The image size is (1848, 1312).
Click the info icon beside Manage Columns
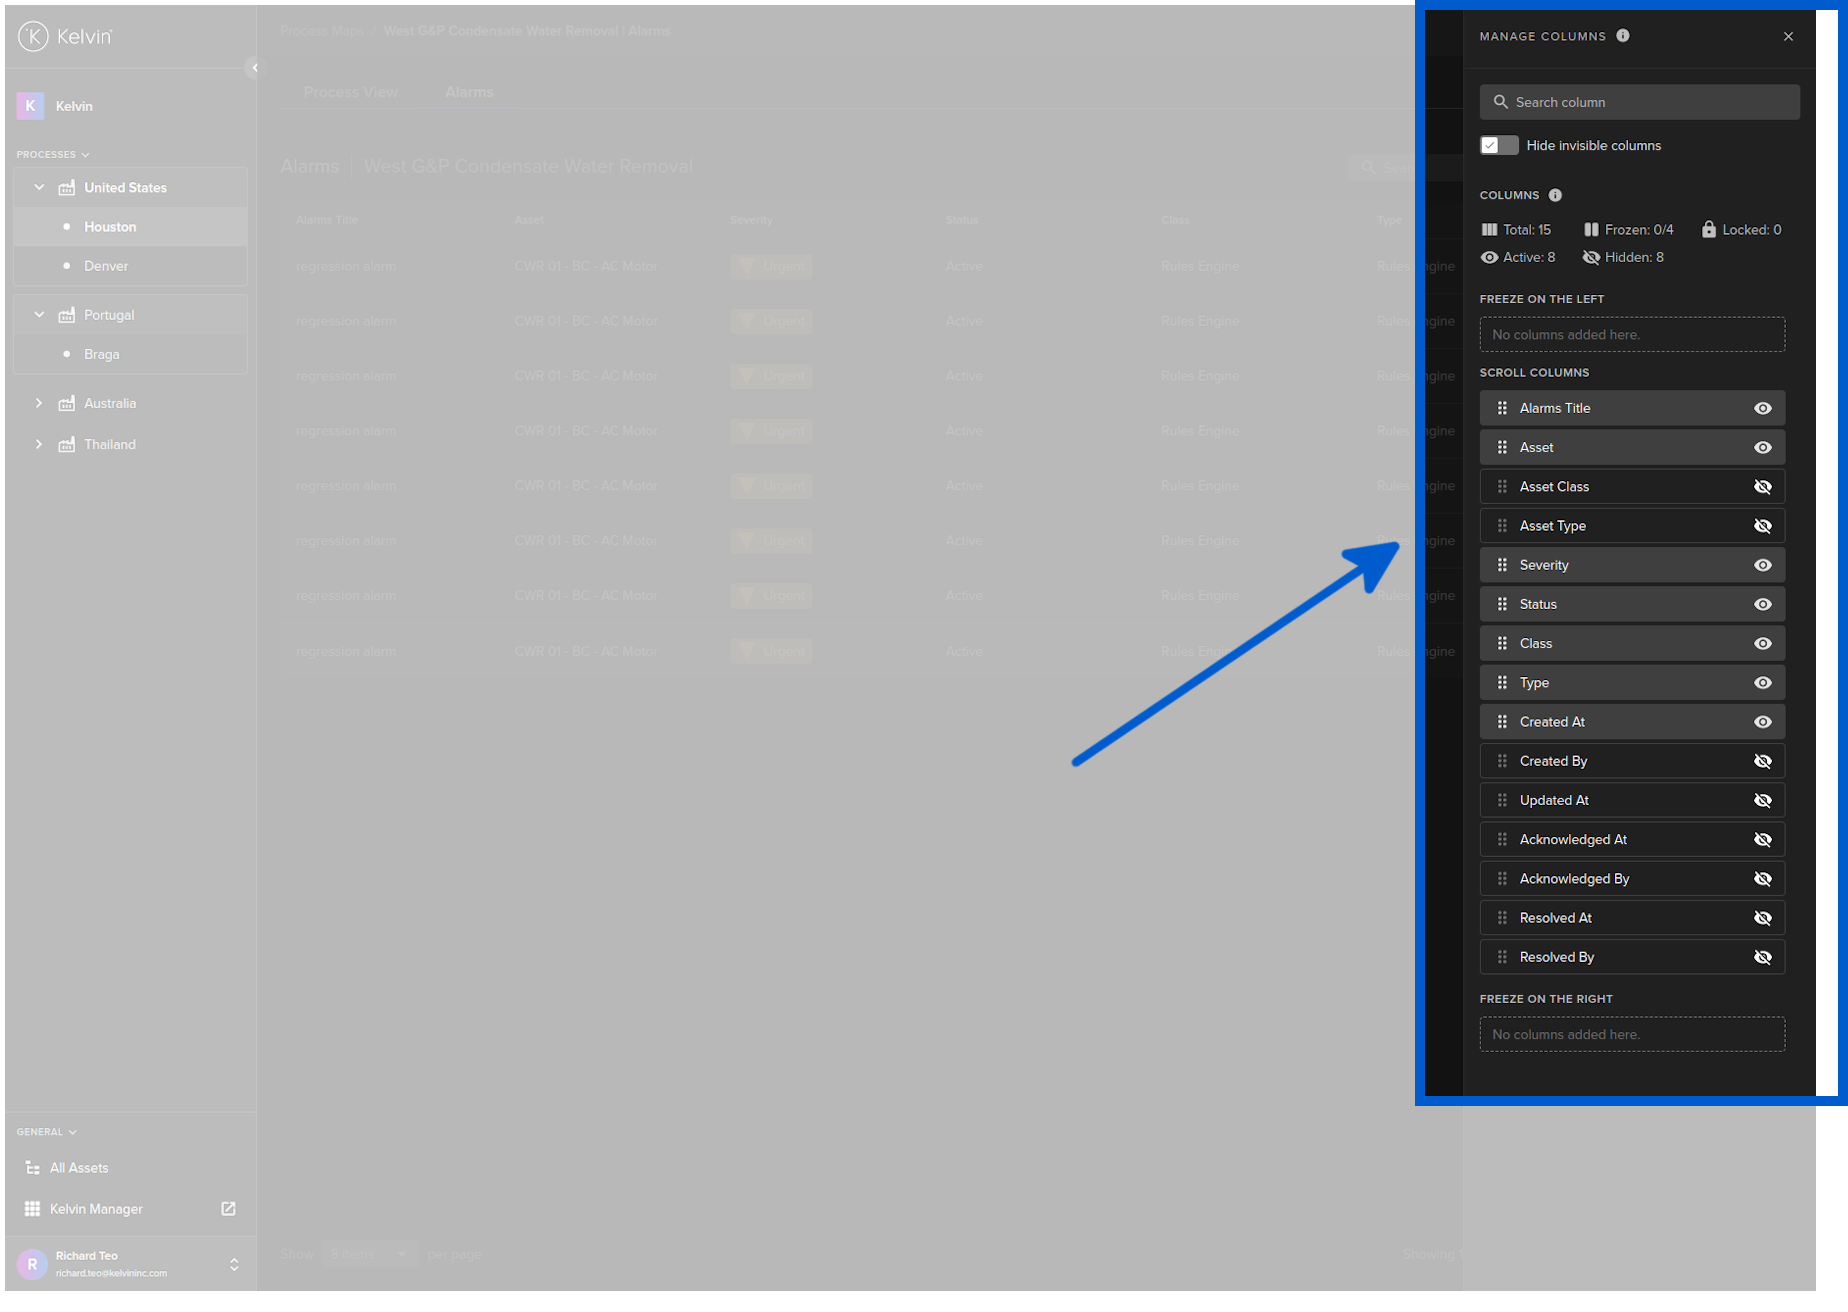tap(1623, 36)
